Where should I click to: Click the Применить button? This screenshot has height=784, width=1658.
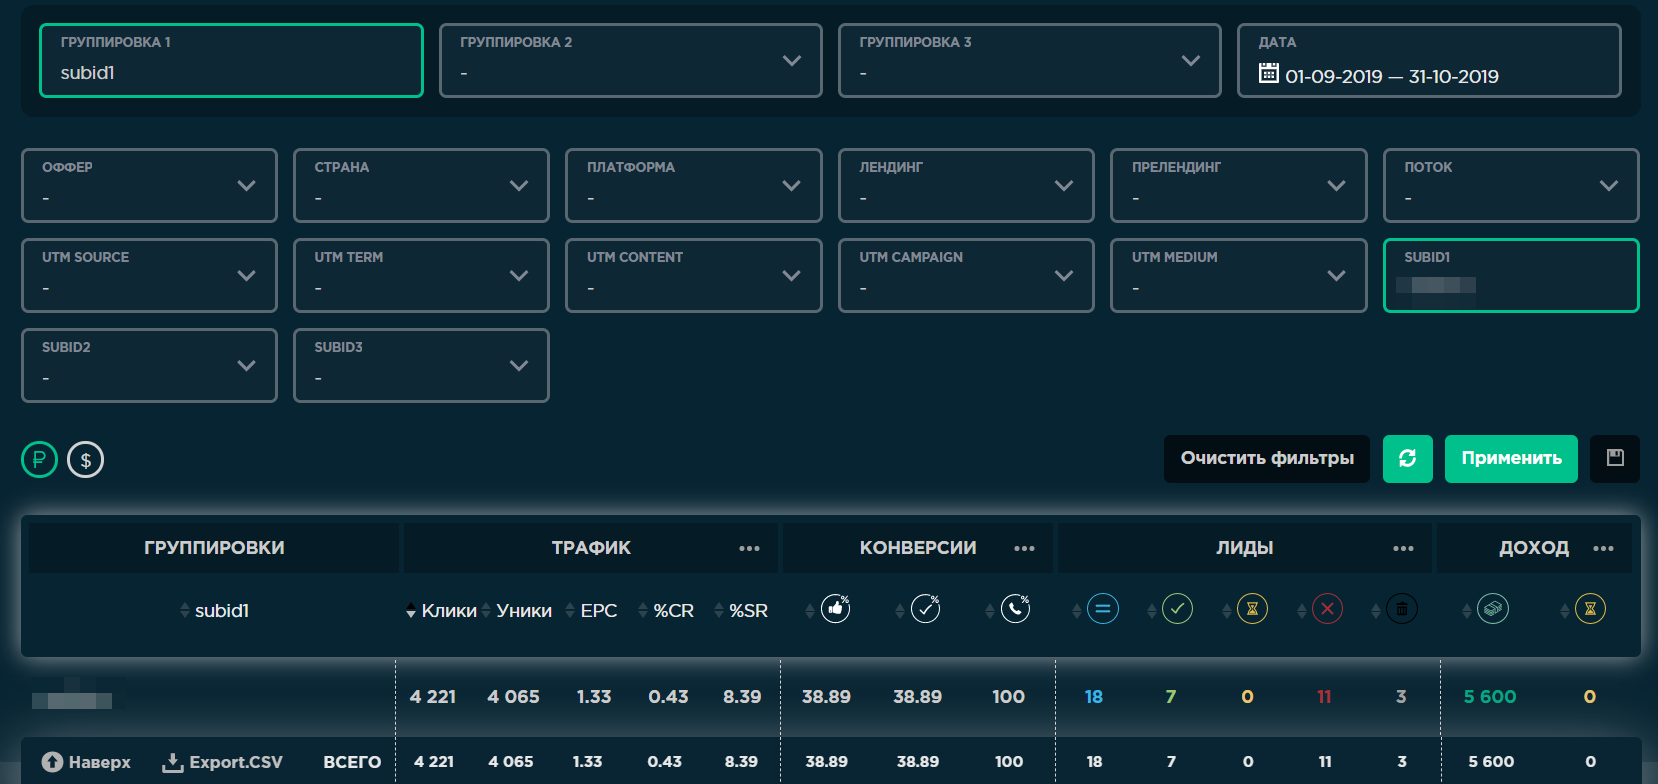point(1511,459)
